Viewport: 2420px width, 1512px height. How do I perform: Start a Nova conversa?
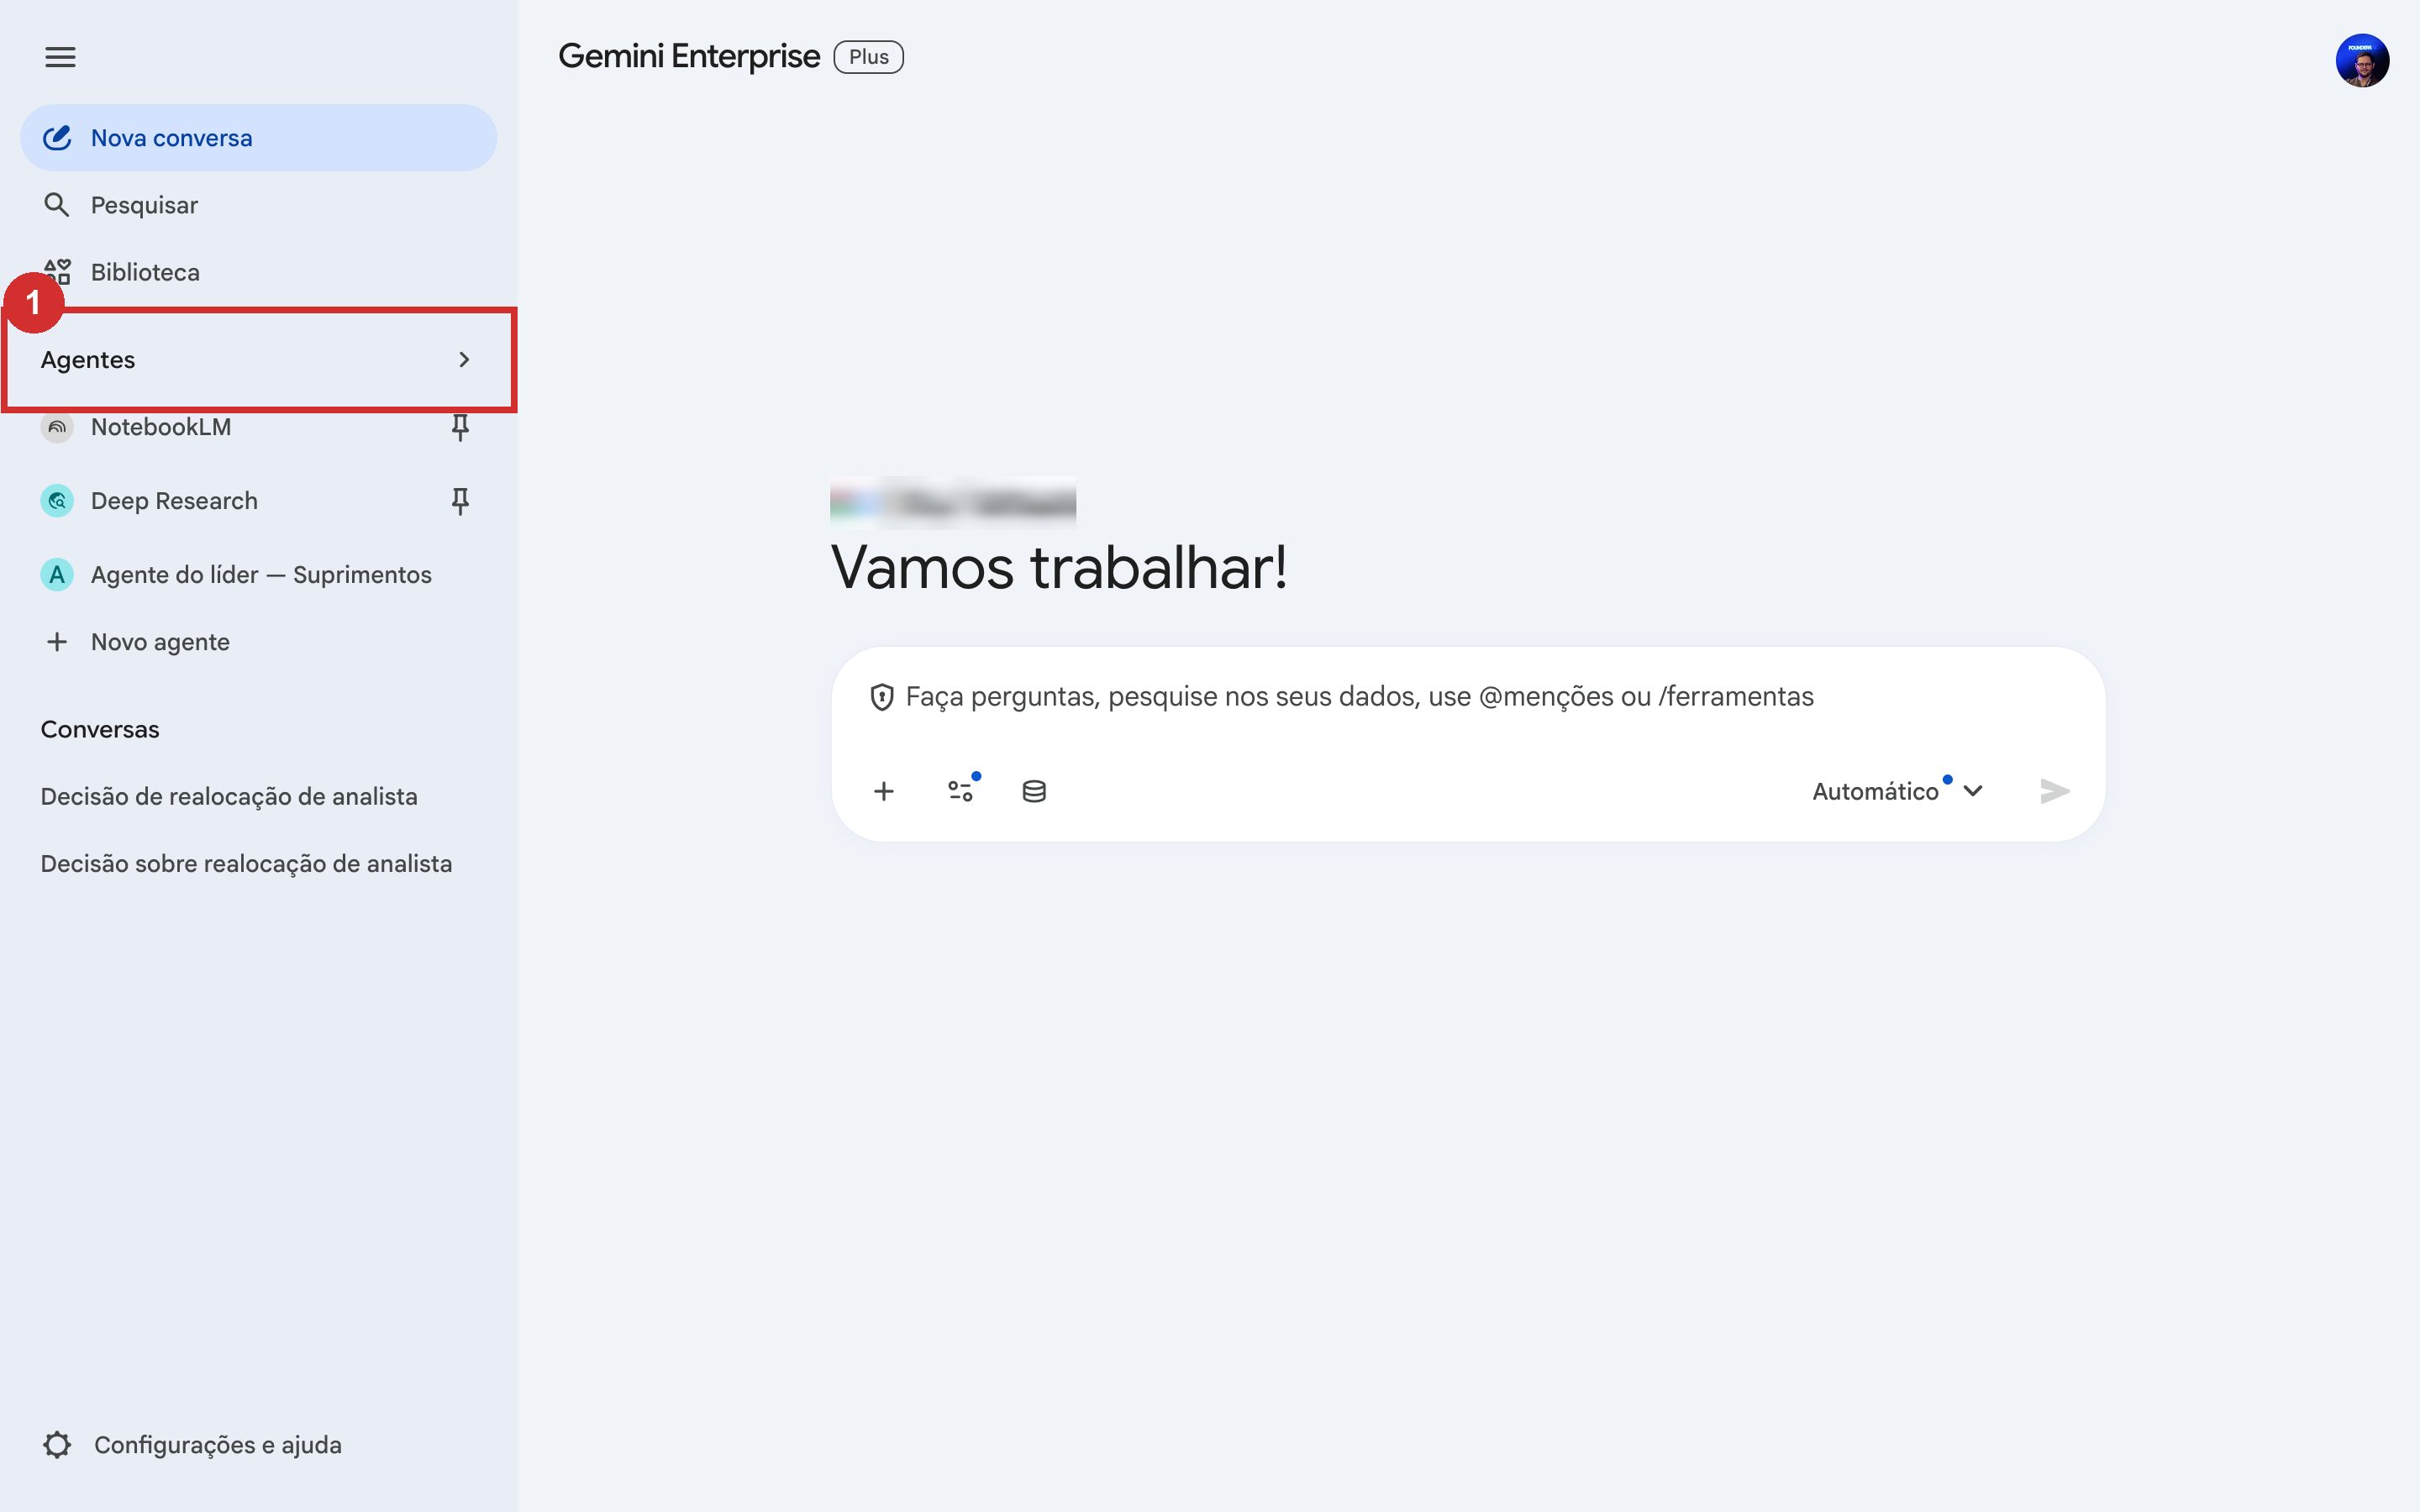pos(258,138)
